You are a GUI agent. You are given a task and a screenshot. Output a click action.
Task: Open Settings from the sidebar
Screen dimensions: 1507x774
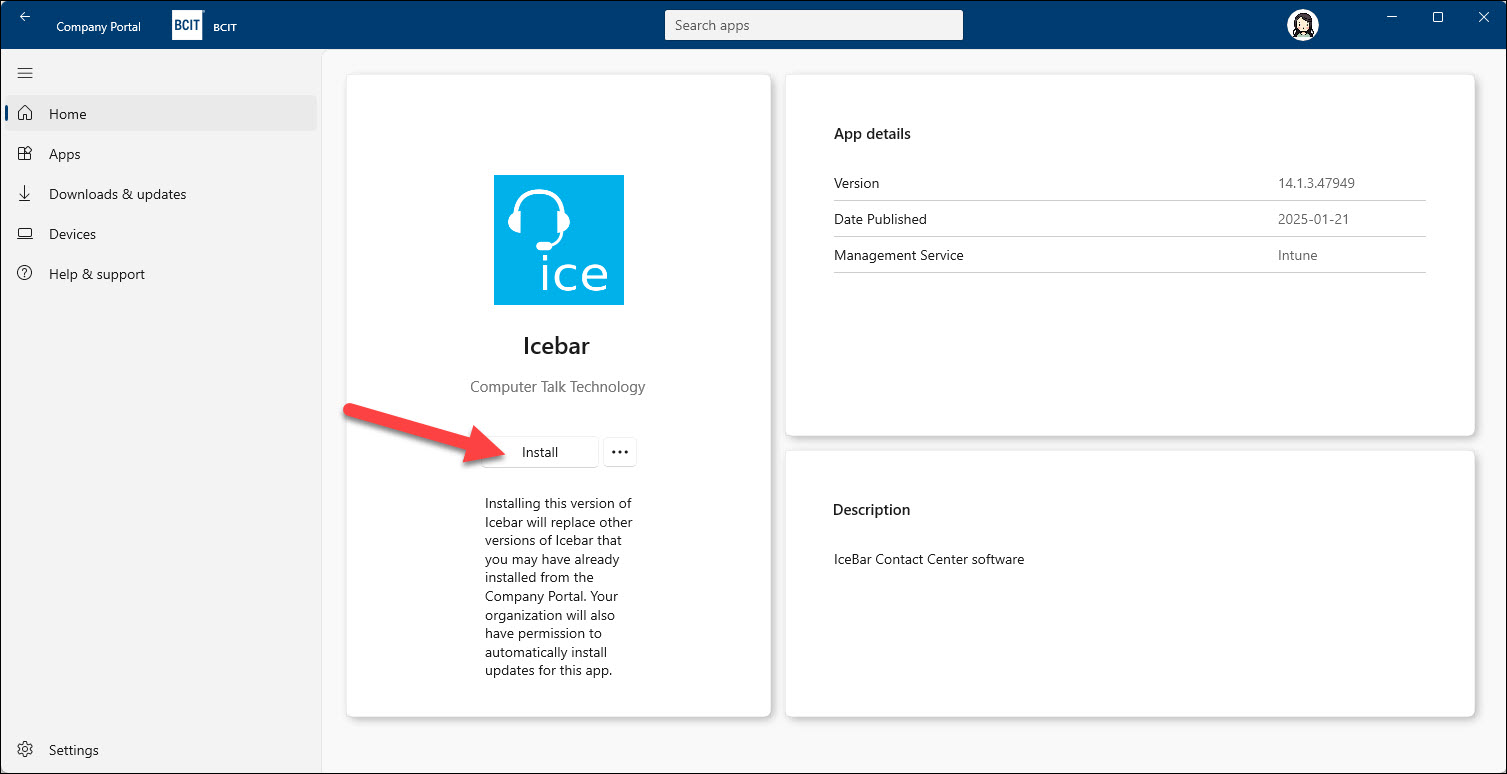(71, 749)
